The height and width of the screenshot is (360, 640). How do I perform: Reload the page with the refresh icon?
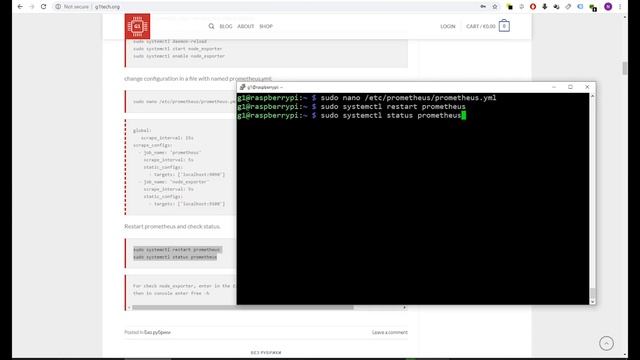(x=44, y=7)
